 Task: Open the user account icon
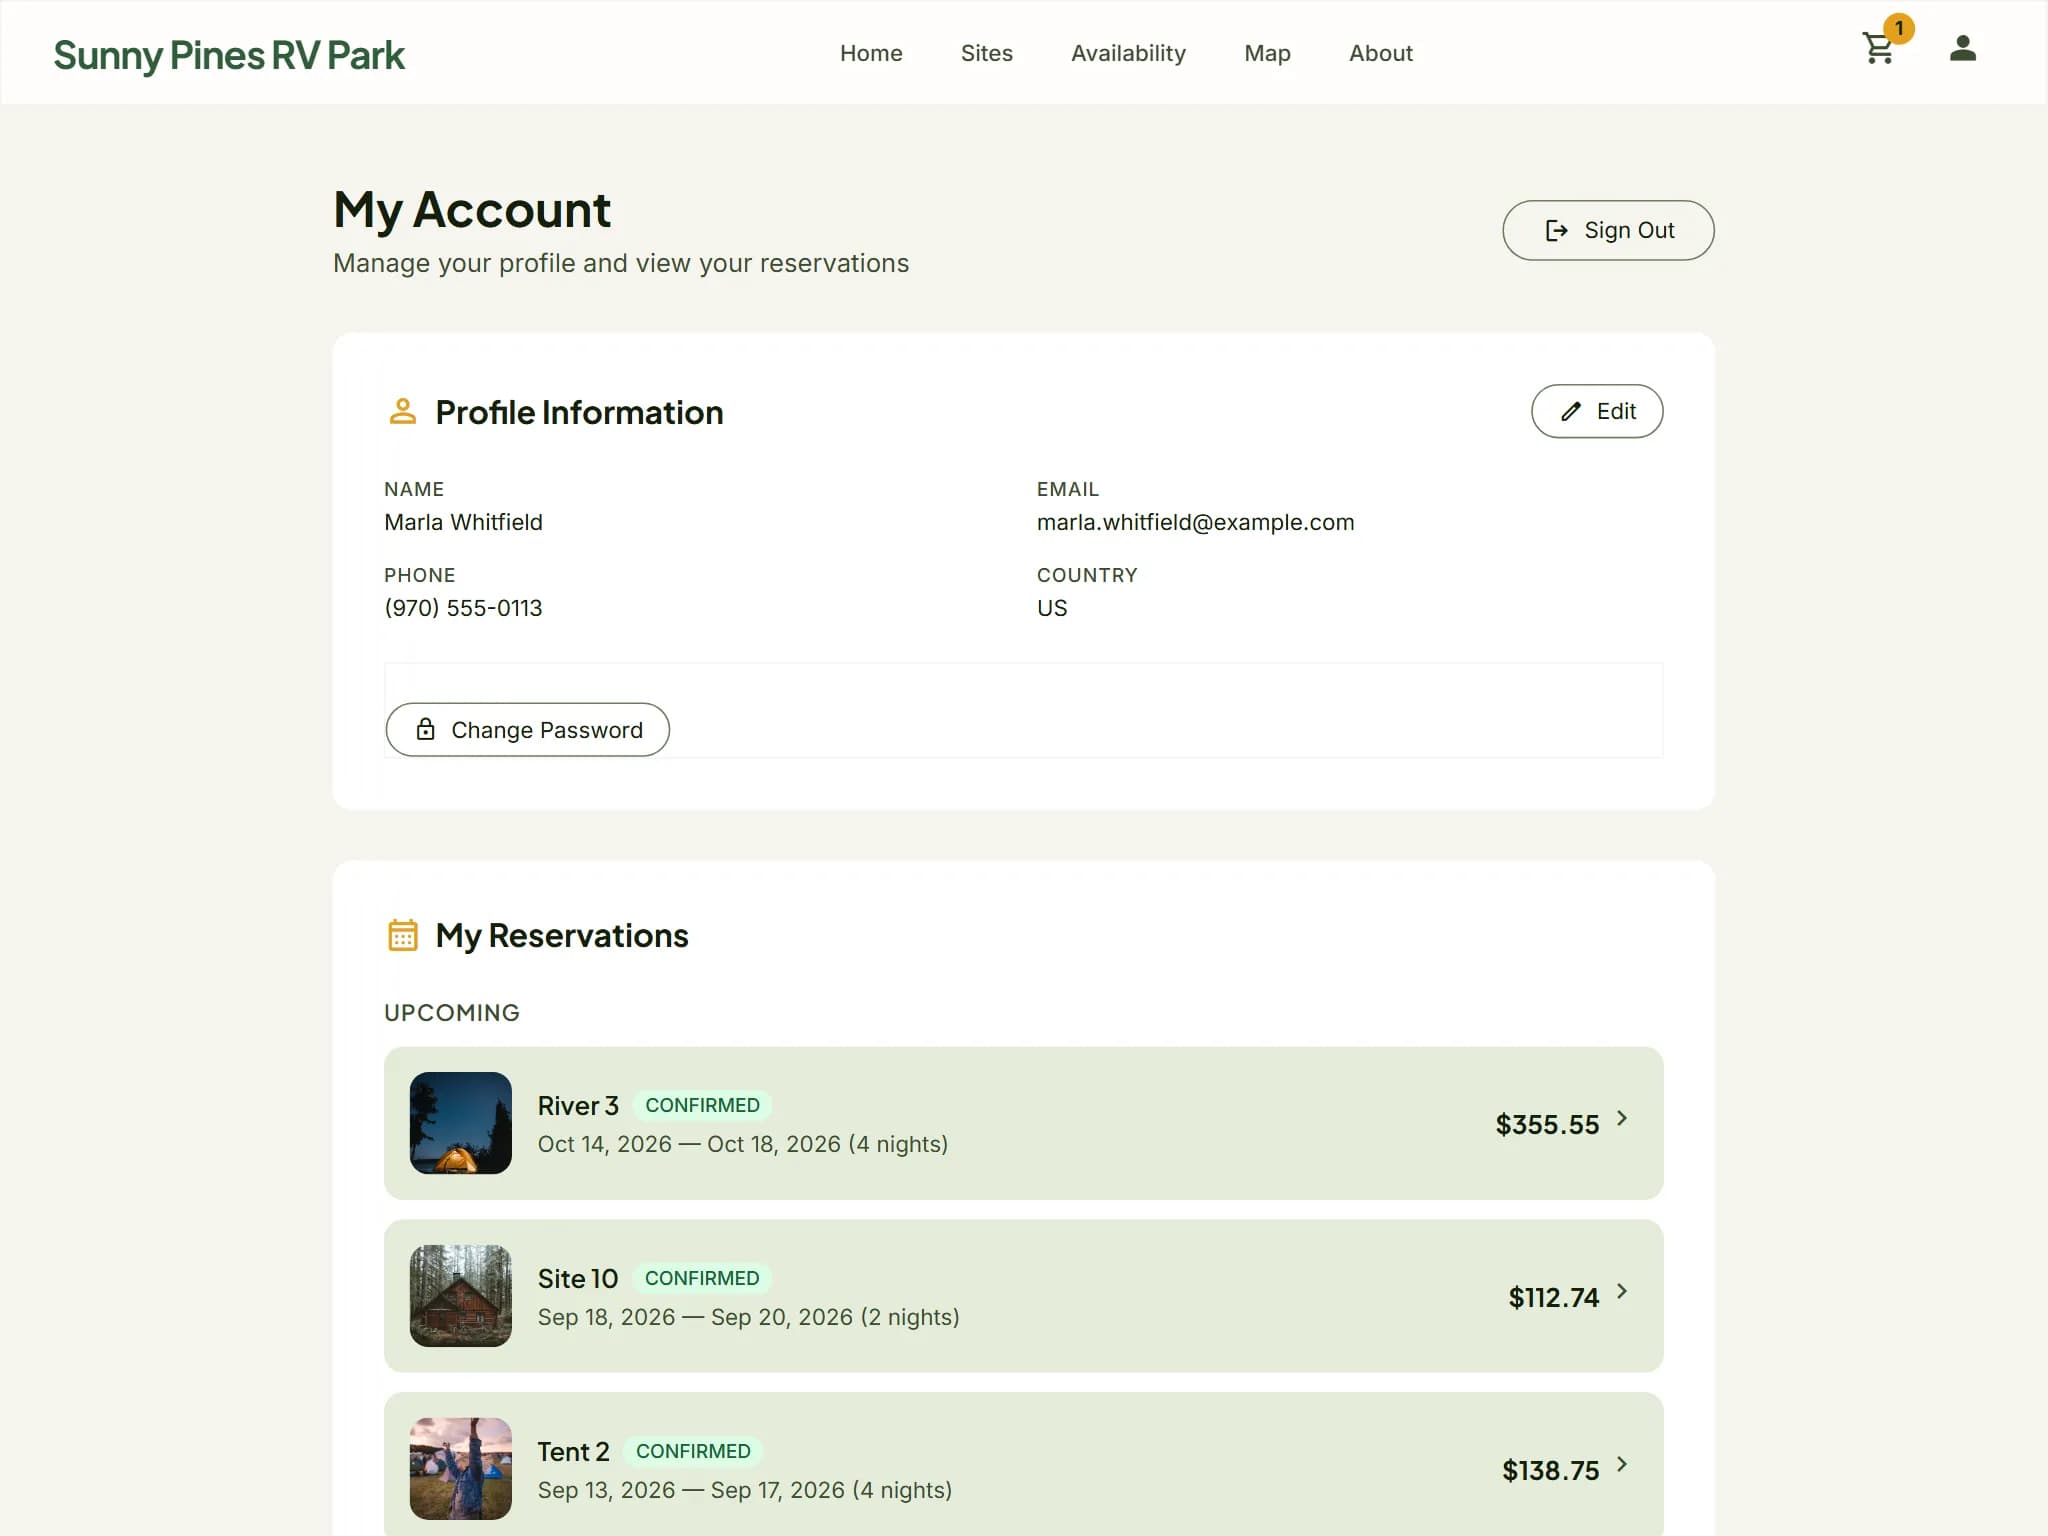pyautogui.click(x=1962, y=49)
